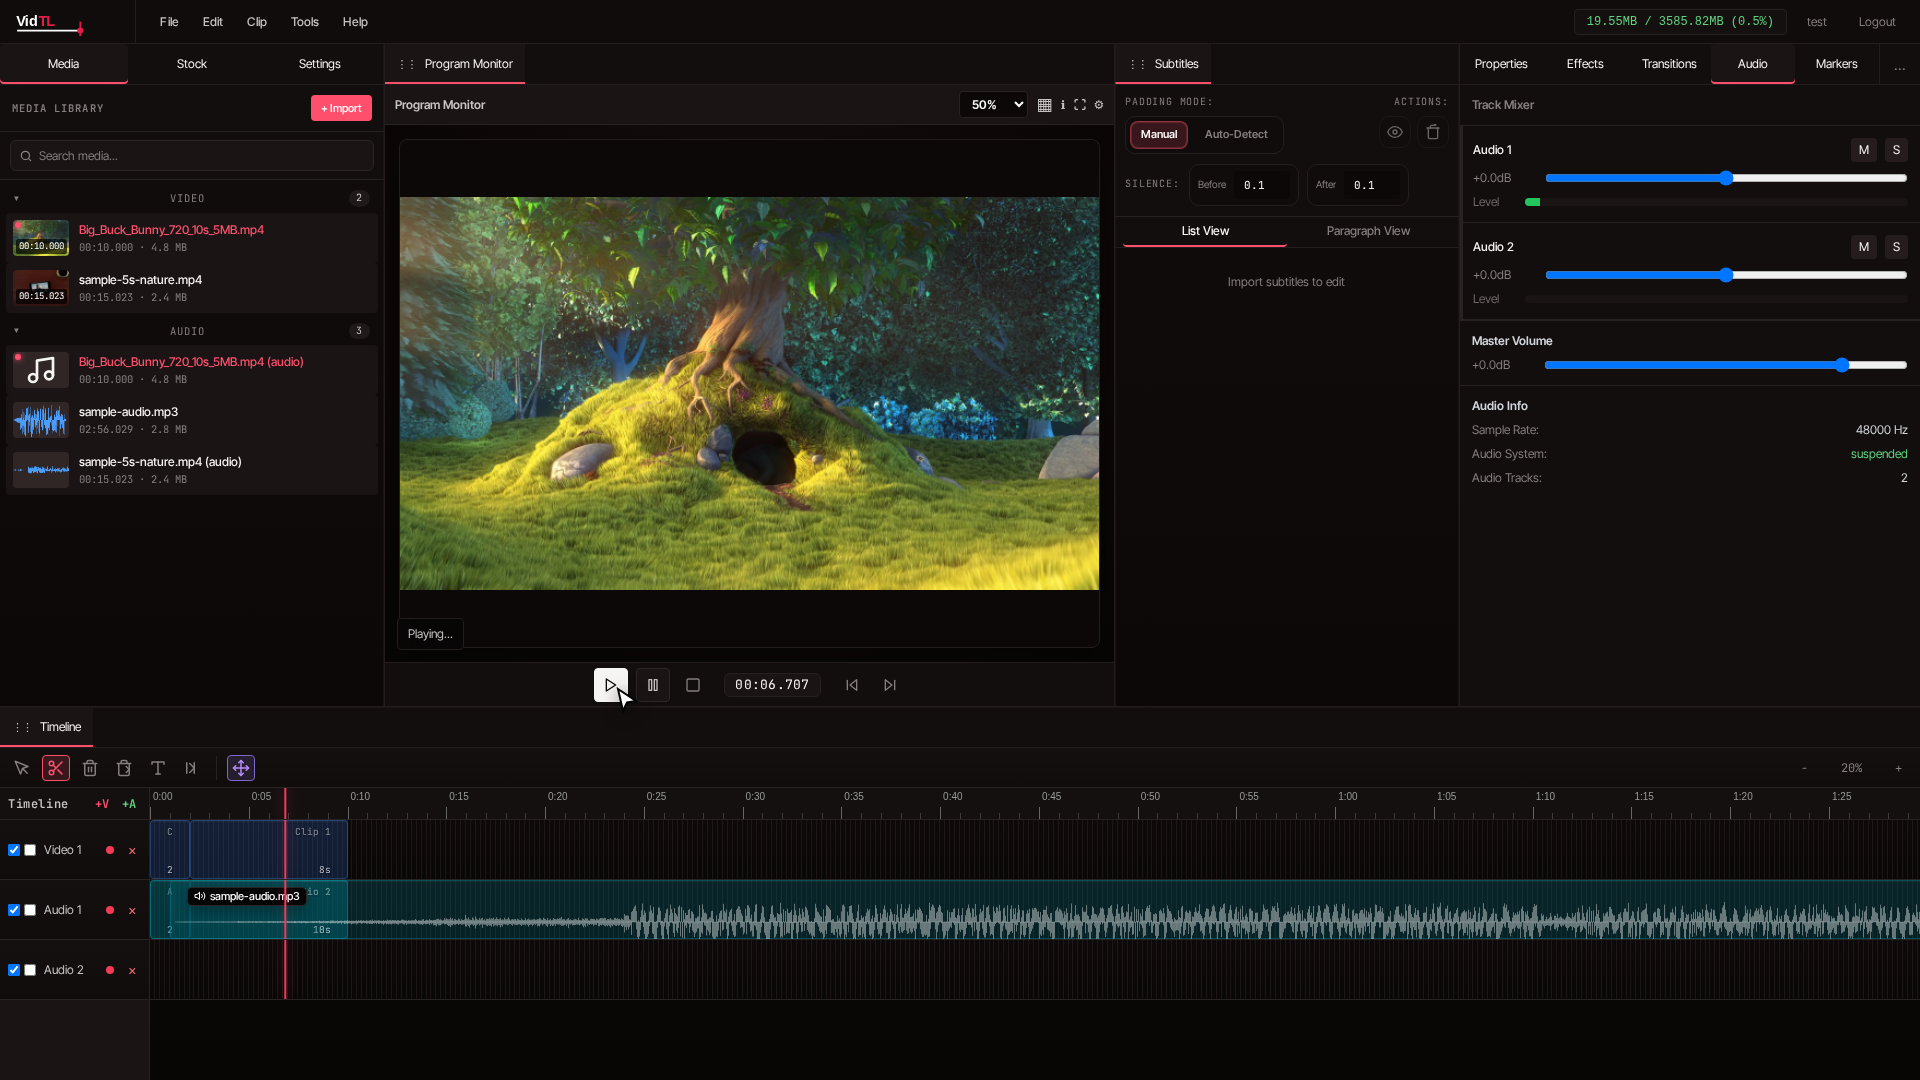
Task: Mute Audio 2 with M button
Action: (x=1864, y=247)
